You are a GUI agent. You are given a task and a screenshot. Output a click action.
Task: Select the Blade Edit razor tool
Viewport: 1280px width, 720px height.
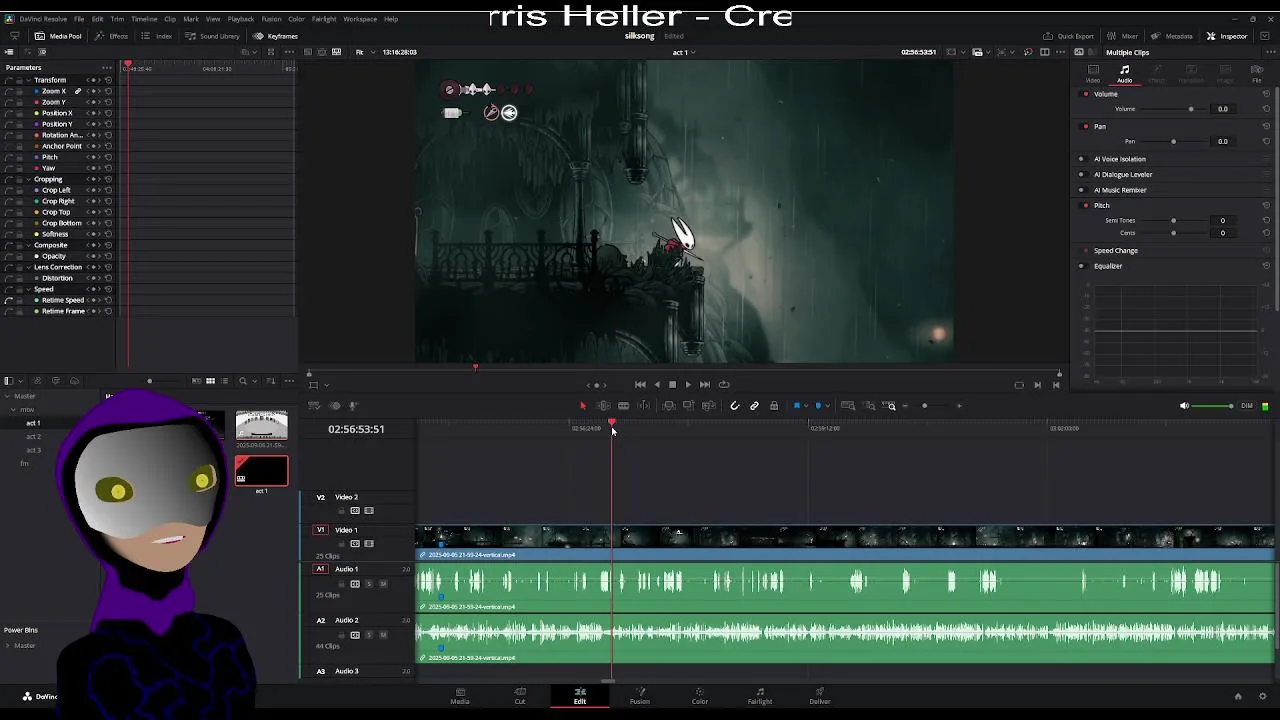tap(623, 406)
